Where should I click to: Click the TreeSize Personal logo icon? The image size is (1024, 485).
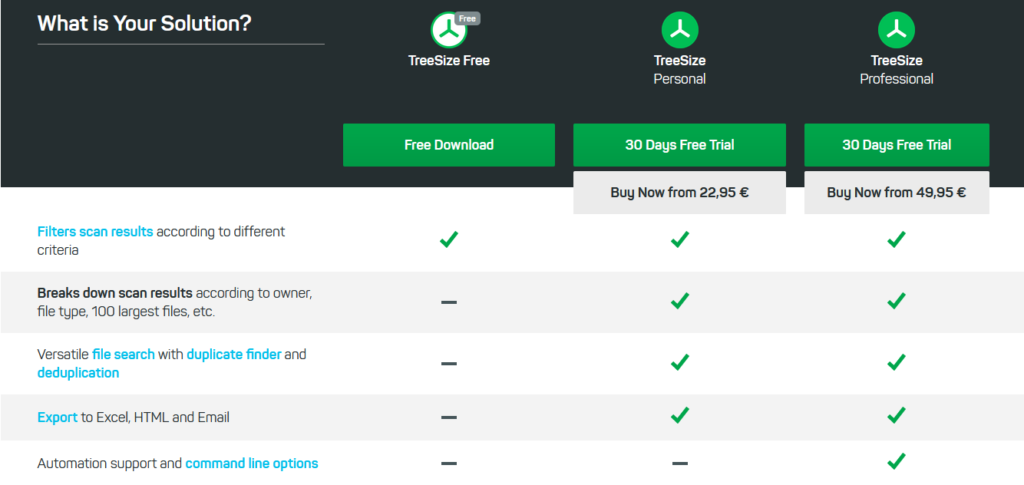[680, 29]
